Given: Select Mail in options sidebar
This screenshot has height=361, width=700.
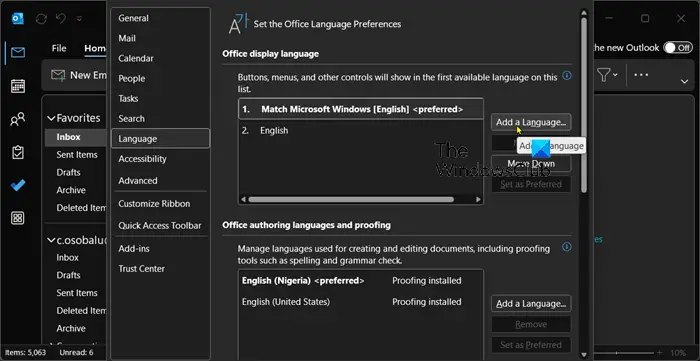Looking at the screenshot, I should click(160, 38).
